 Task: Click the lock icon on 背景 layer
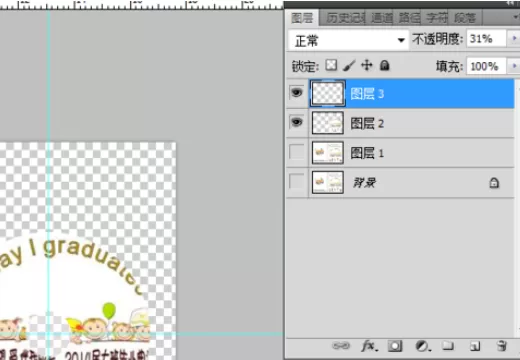coord(494,183)
